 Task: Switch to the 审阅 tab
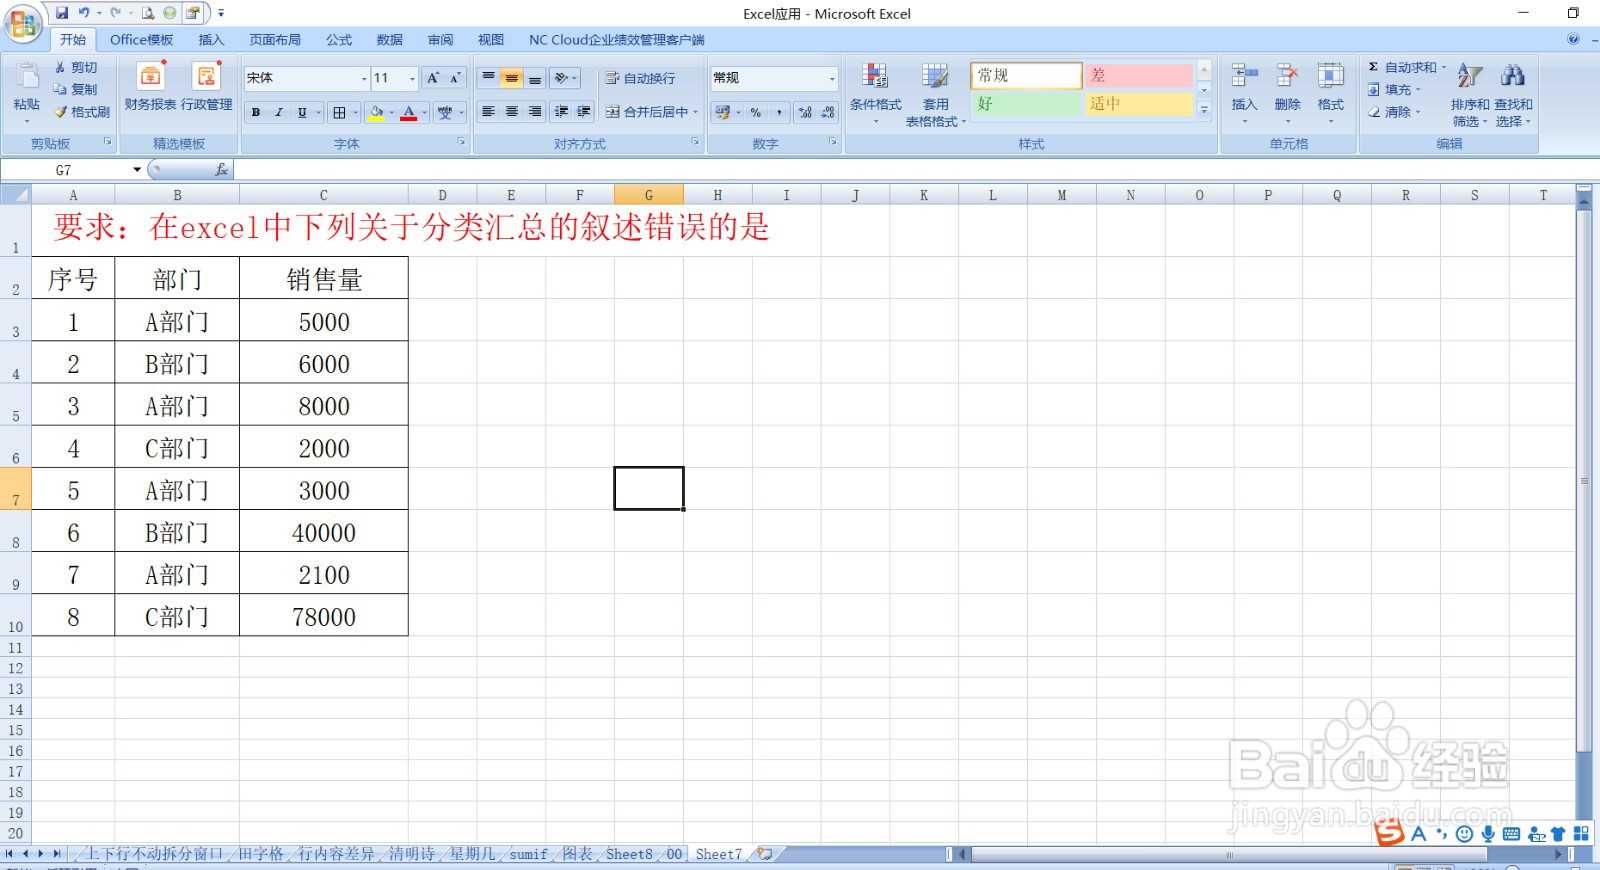[x=440, y=40]
